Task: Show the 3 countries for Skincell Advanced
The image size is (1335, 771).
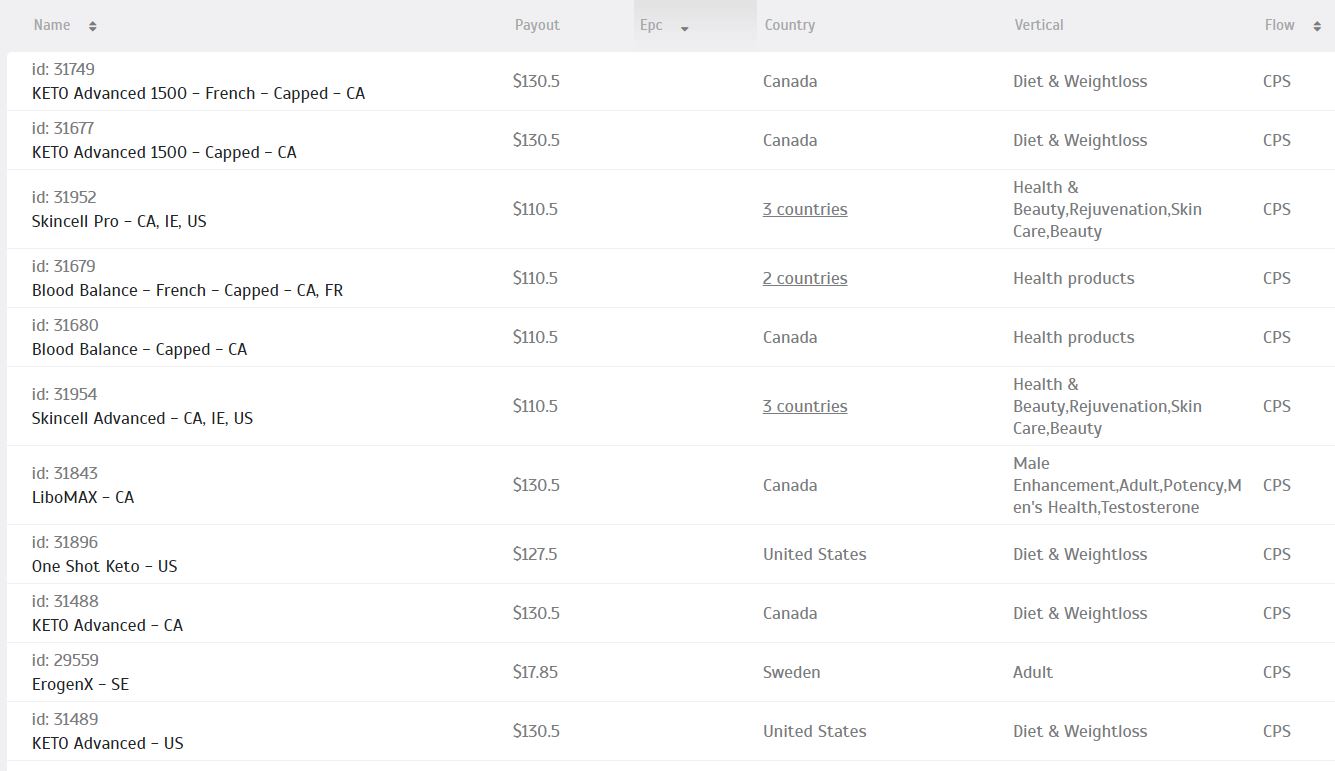Action: click(805, 406)
